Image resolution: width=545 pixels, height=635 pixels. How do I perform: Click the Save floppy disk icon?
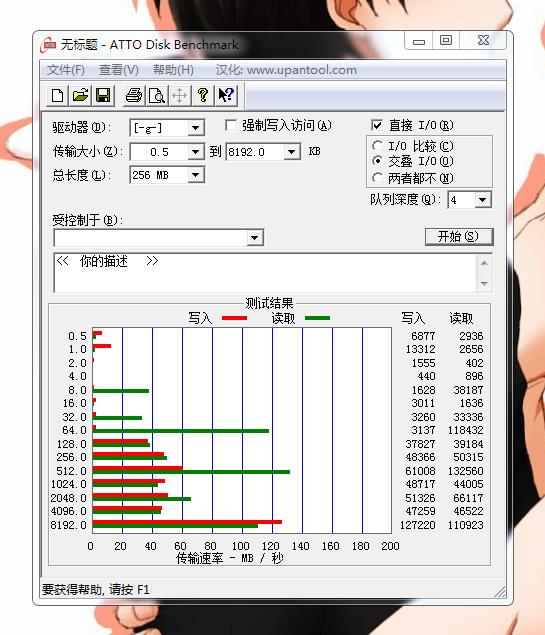[x=103, y=96]
